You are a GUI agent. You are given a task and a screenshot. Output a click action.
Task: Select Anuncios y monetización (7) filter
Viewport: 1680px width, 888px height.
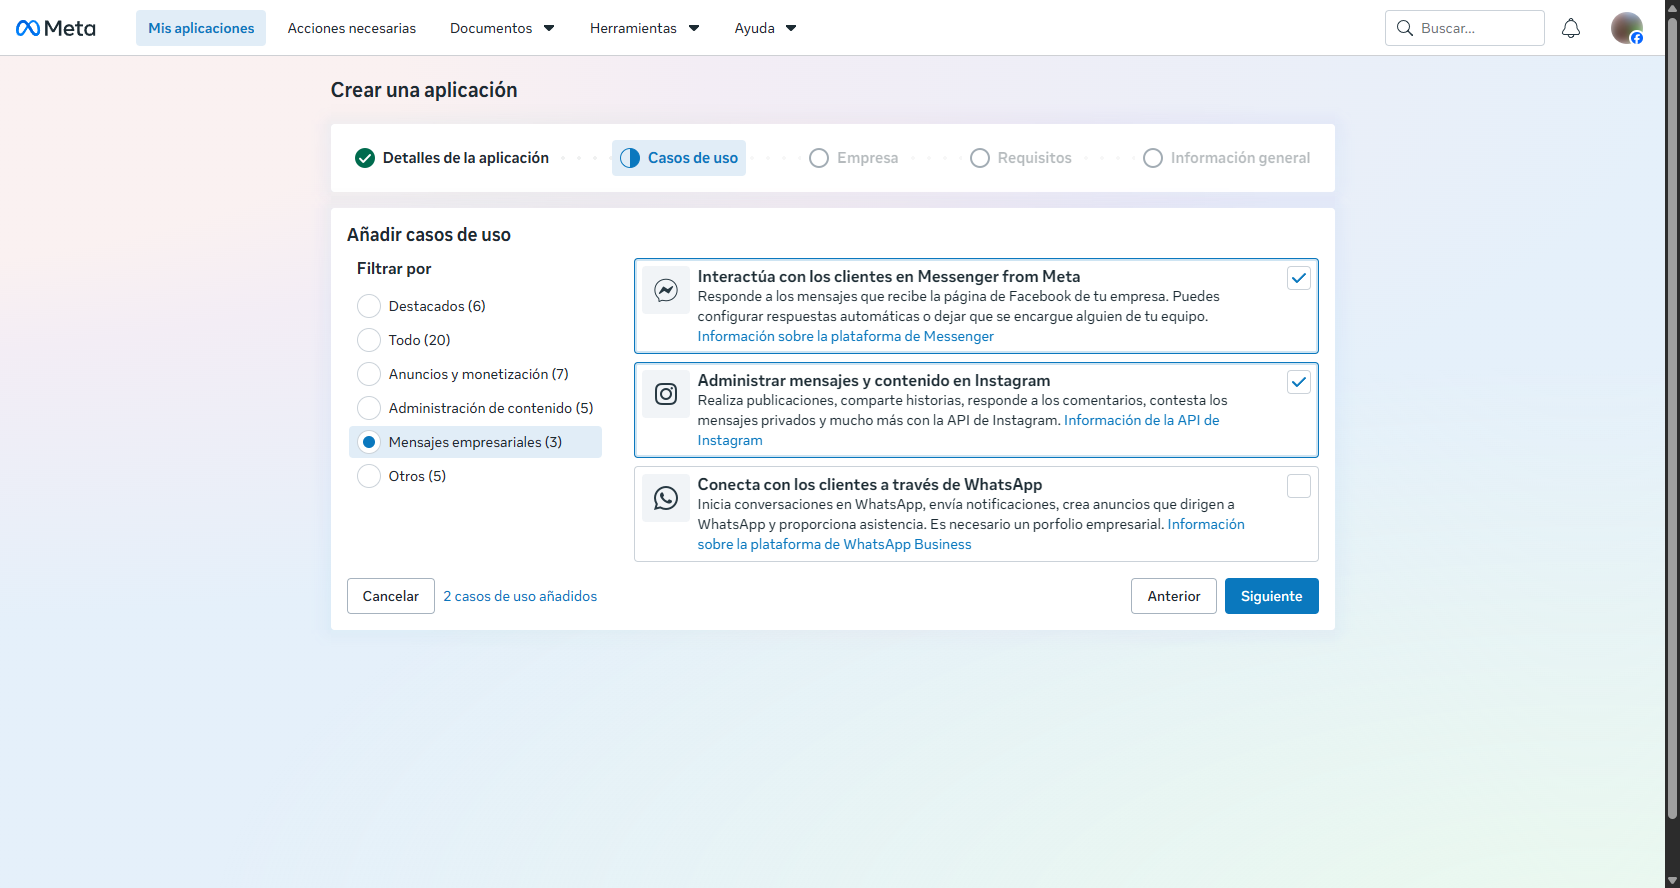coord(369,374)
